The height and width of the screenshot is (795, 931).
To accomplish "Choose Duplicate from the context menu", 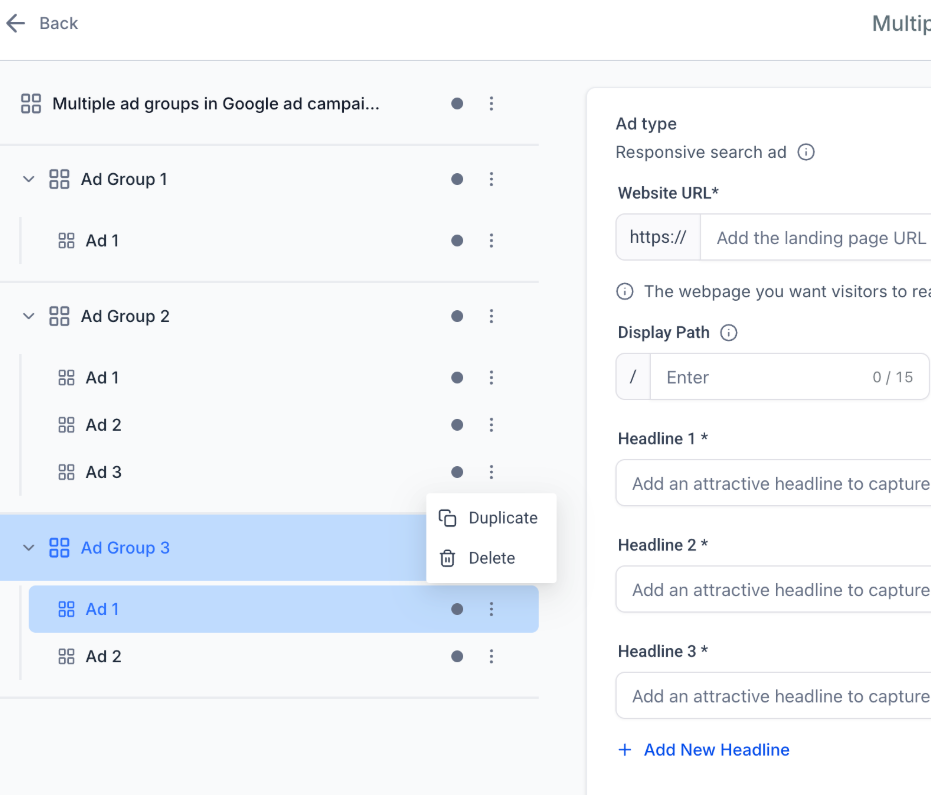I will click(491, 518).
